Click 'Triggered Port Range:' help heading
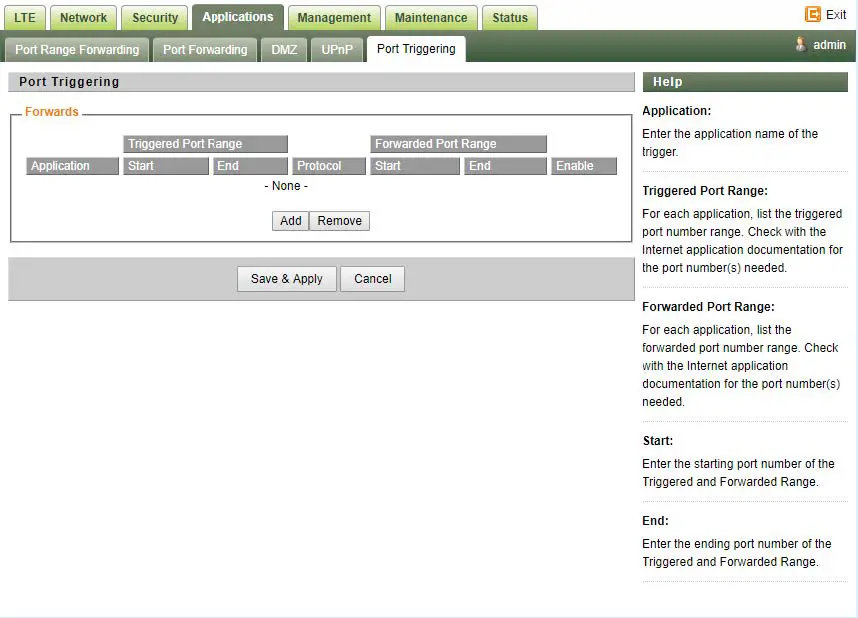Image resolution: width=858 pixels, height=618 pixels. 705,190
